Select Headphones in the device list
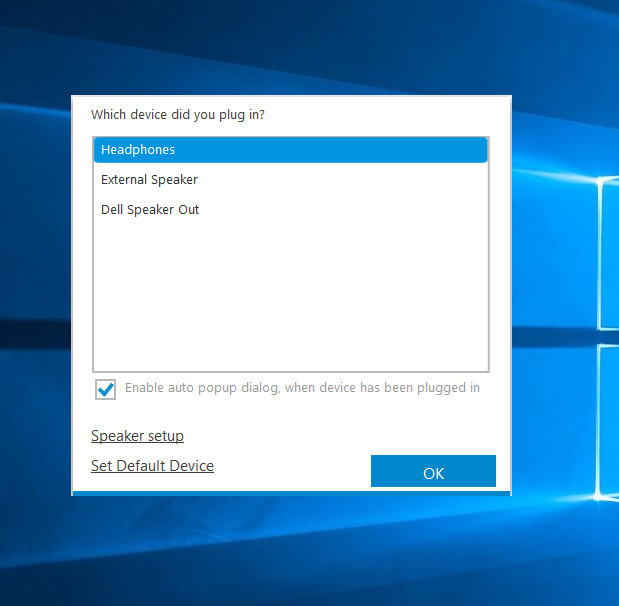 pos(291,150)
